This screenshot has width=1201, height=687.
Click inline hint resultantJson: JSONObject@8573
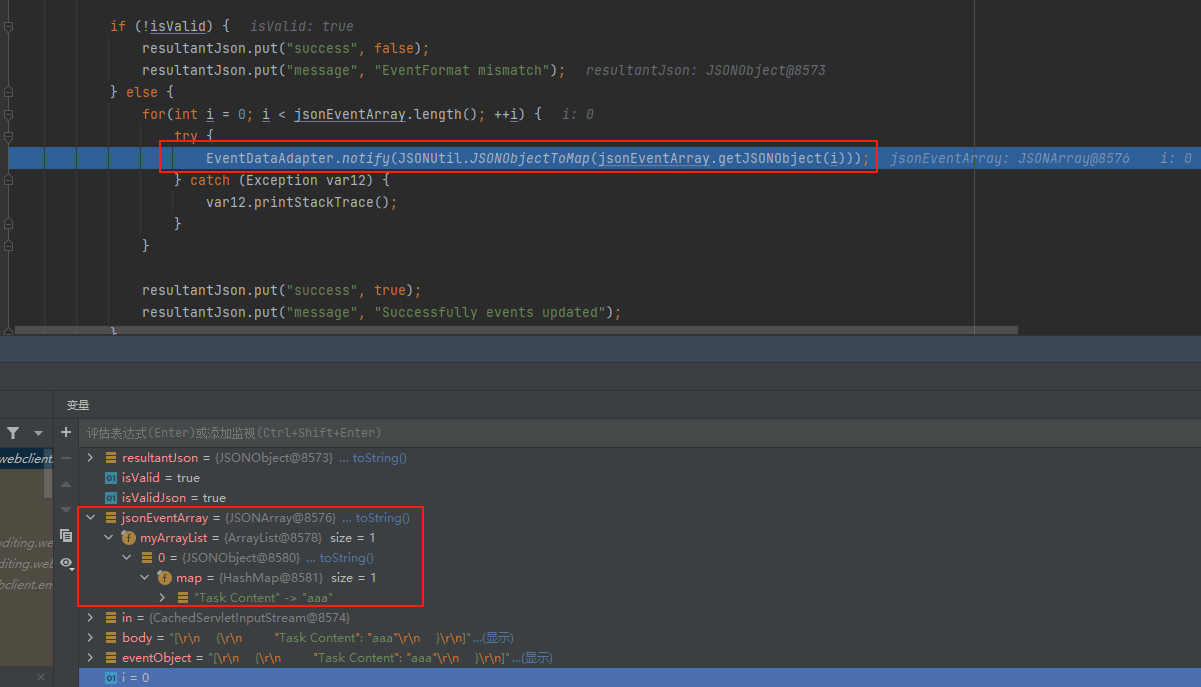(x=705, y=70)
